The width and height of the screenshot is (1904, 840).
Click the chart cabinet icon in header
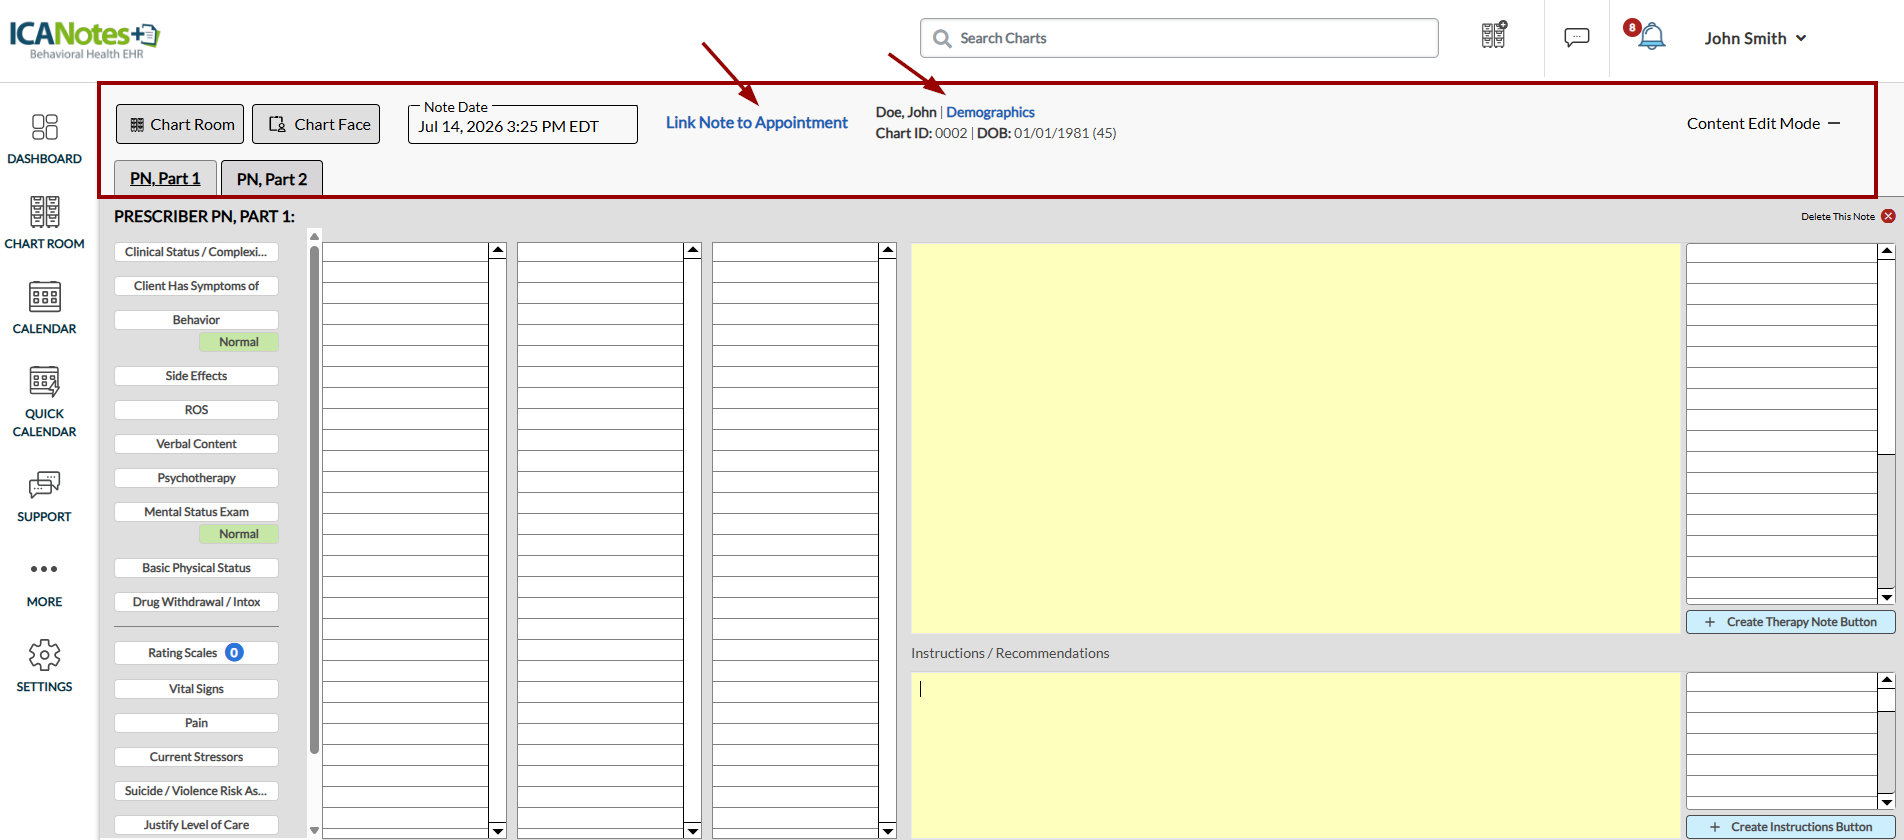pos(1494,36)
